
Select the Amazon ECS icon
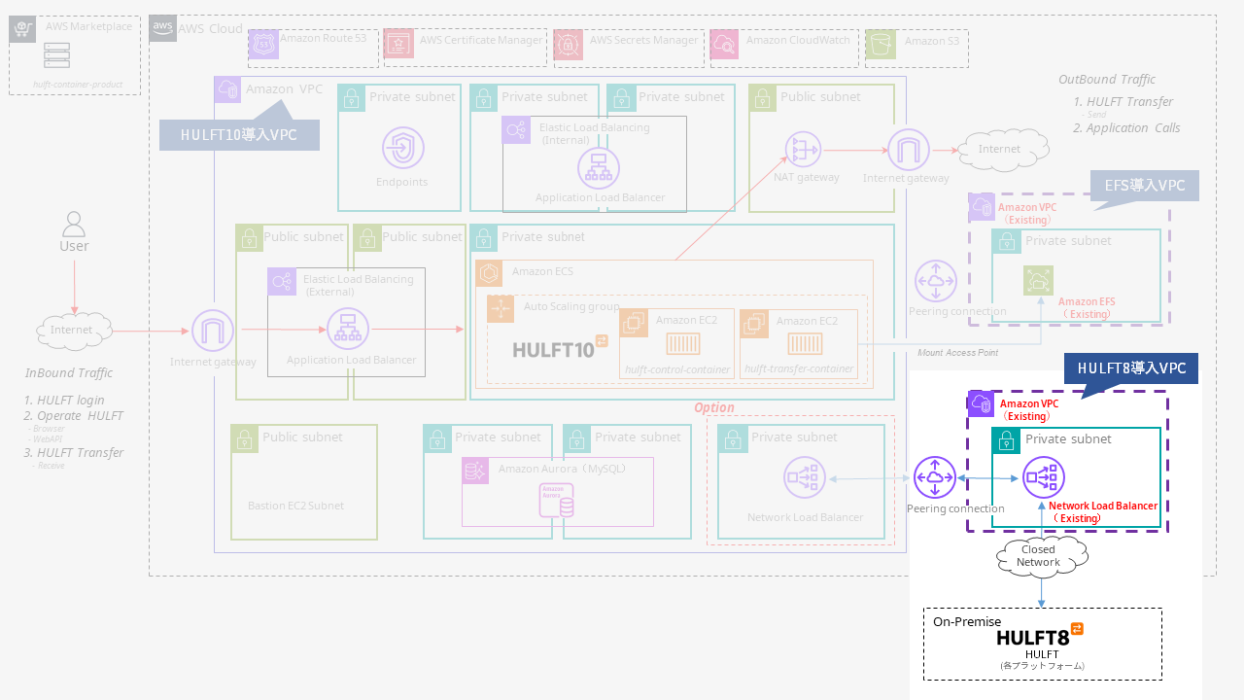490,273
